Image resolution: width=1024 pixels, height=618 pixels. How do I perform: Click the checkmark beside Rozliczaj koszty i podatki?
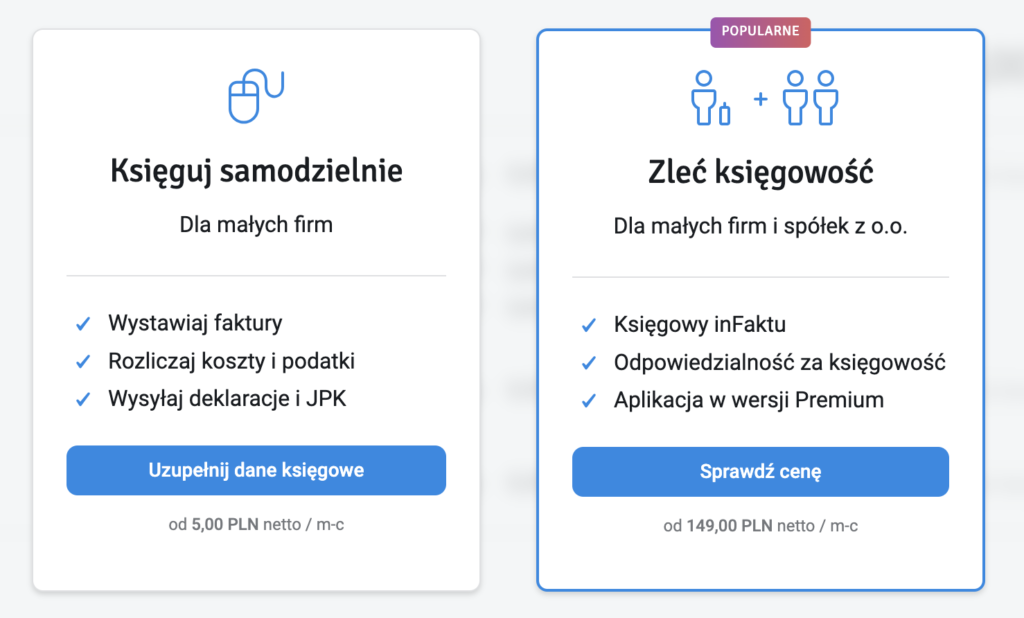pos(83,362)
